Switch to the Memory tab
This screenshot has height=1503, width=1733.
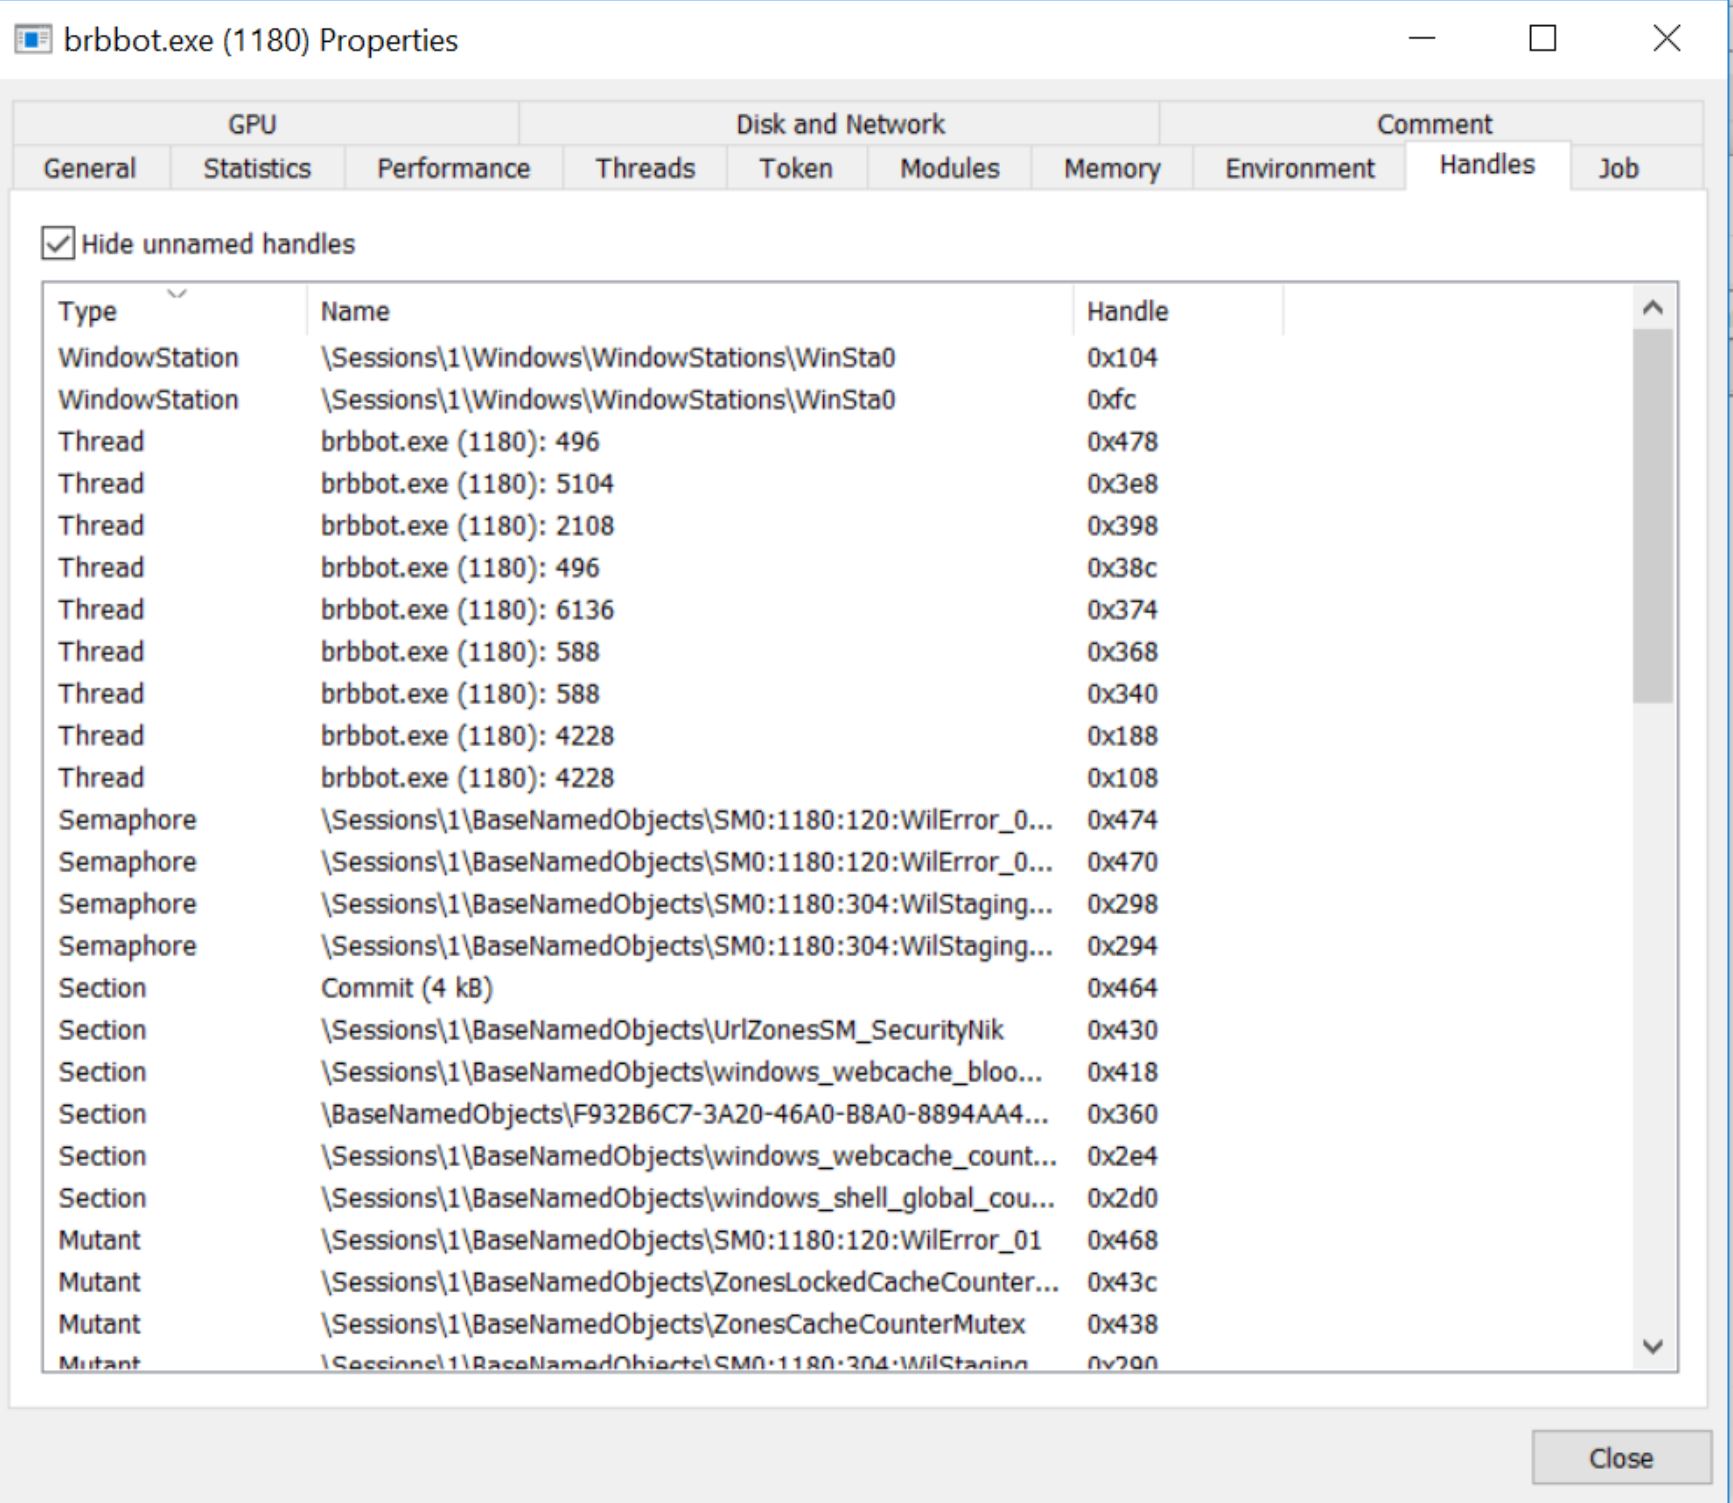tap(1110, 168)
